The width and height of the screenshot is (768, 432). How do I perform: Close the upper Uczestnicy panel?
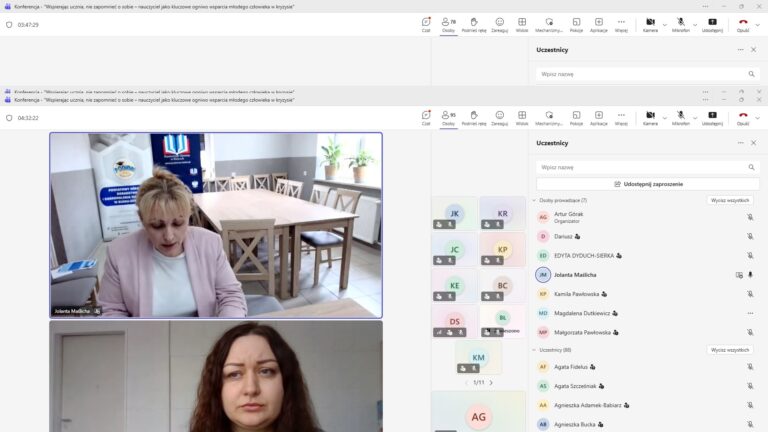click(754, 50)
